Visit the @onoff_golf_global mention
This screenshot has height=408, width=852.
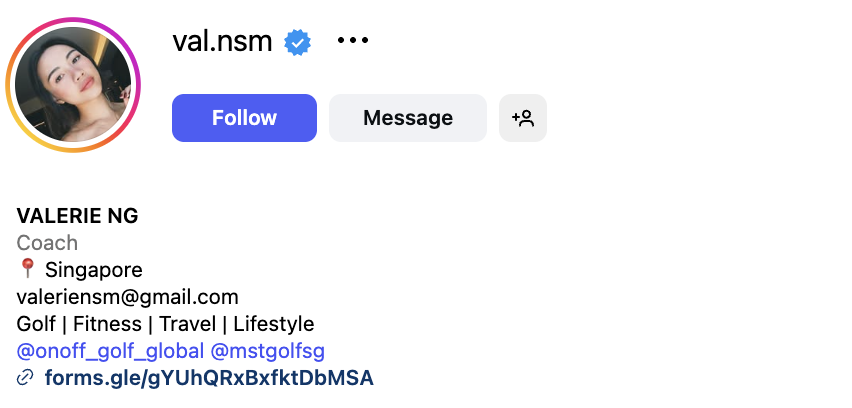coord(110,351)
